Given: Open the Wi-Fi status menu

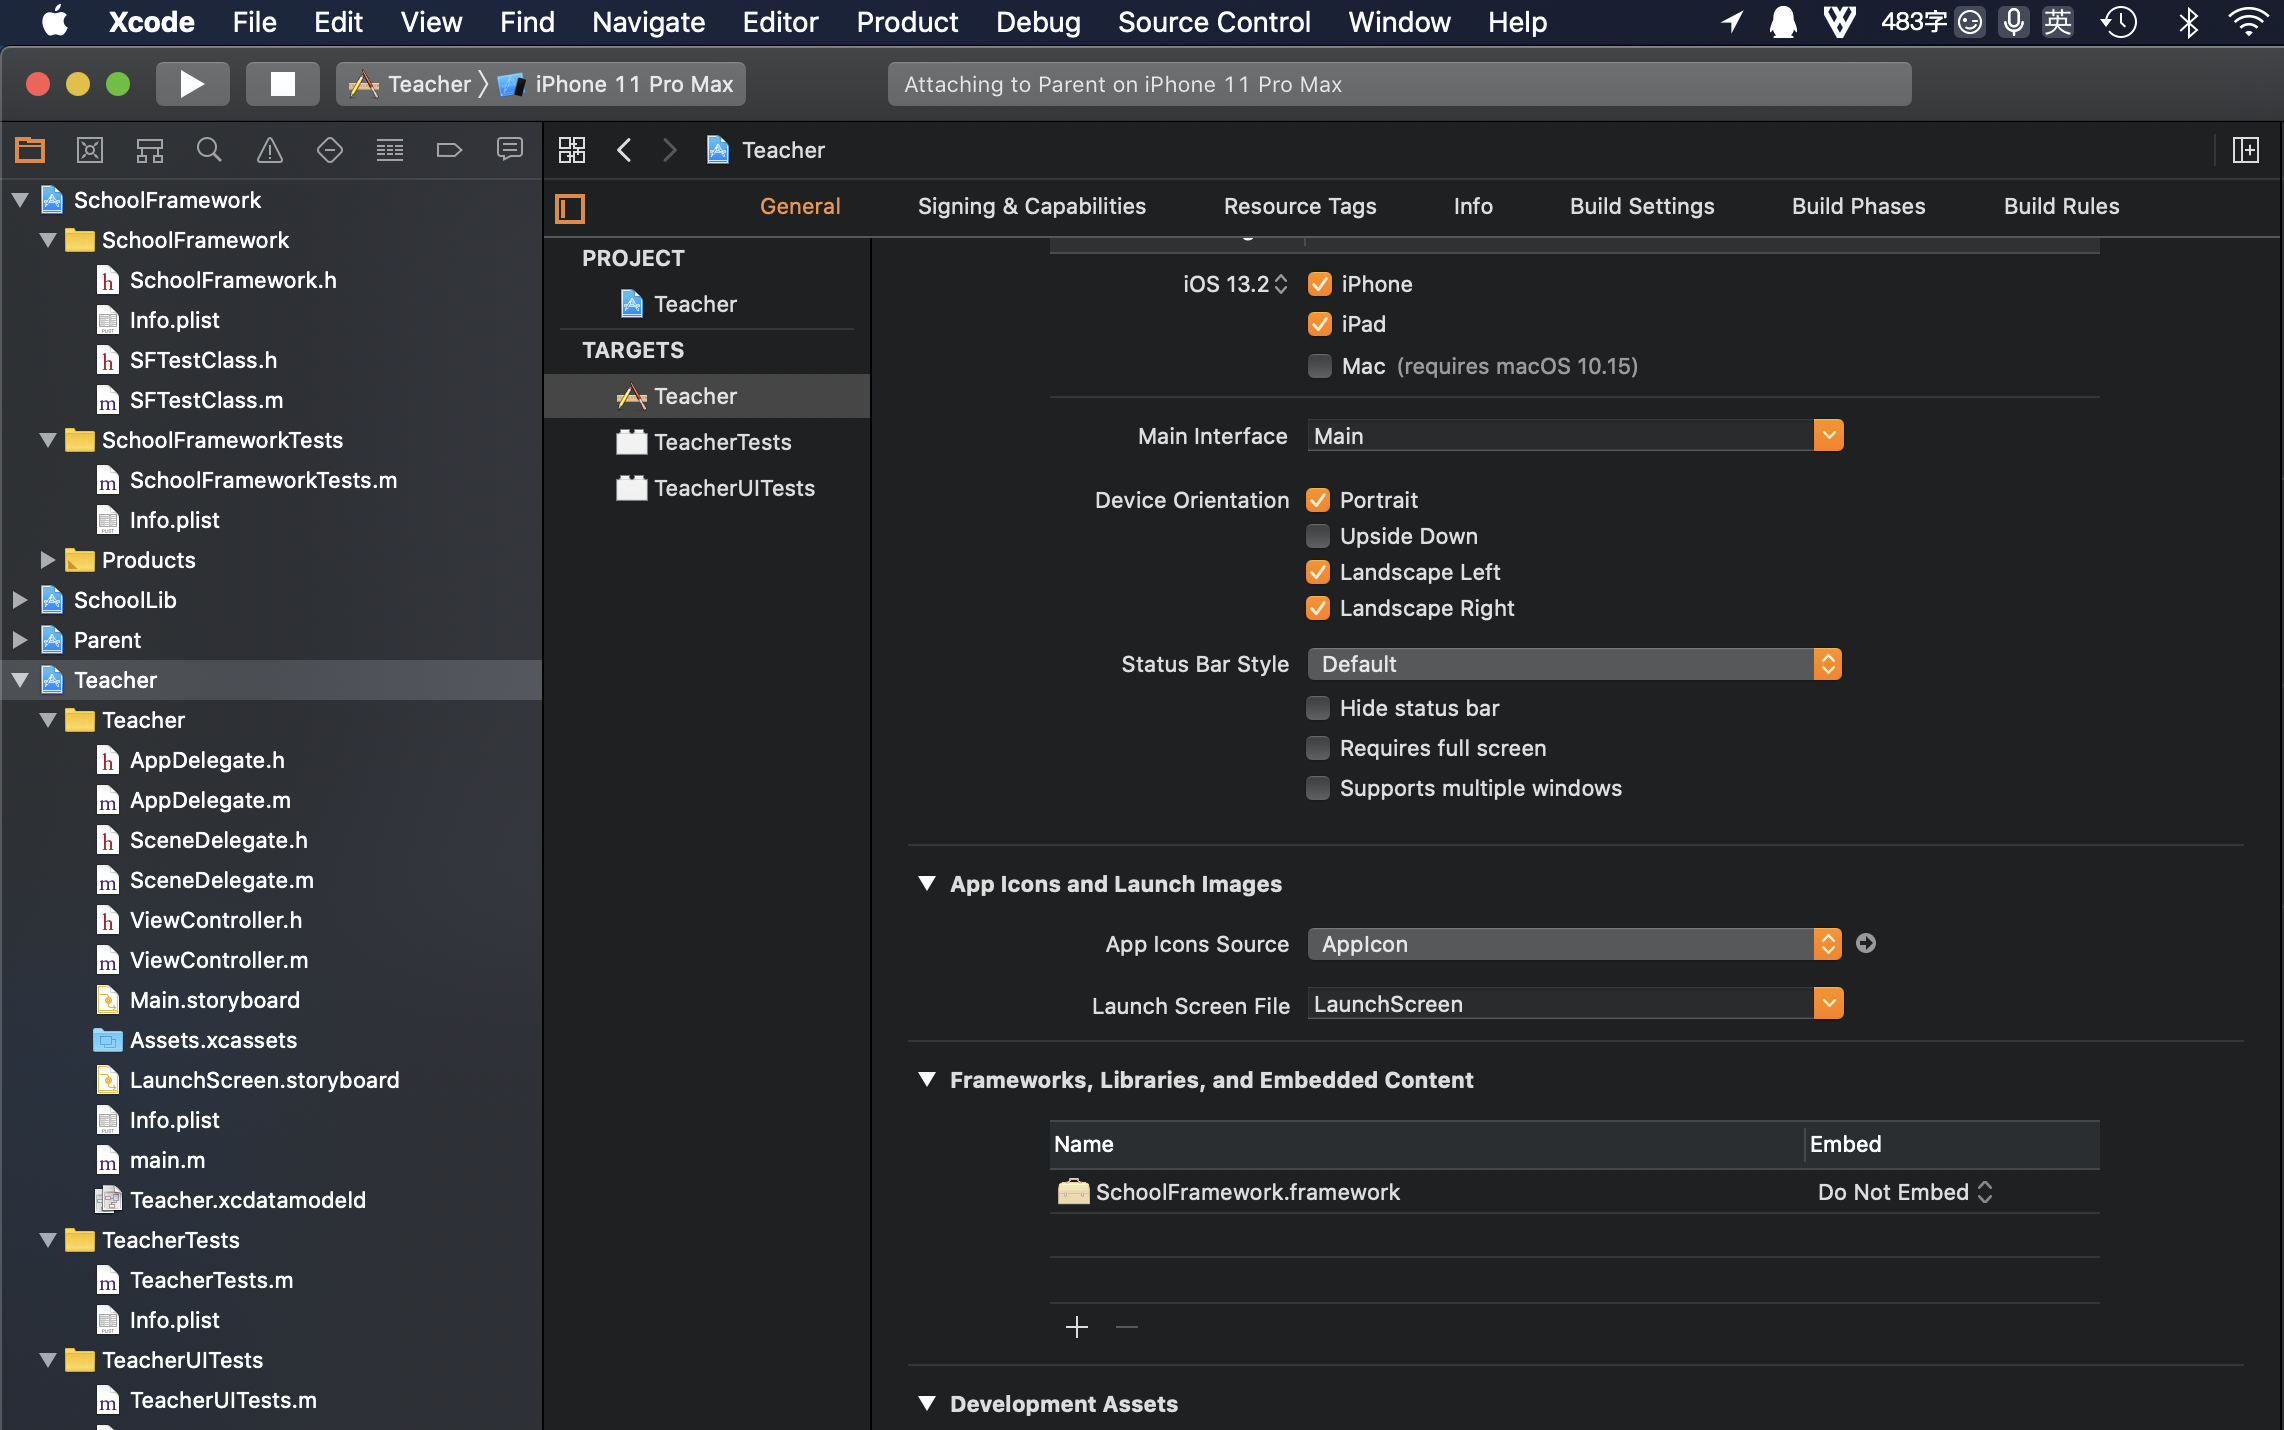Looking at the screenshot, I should tap(2248, 22).
